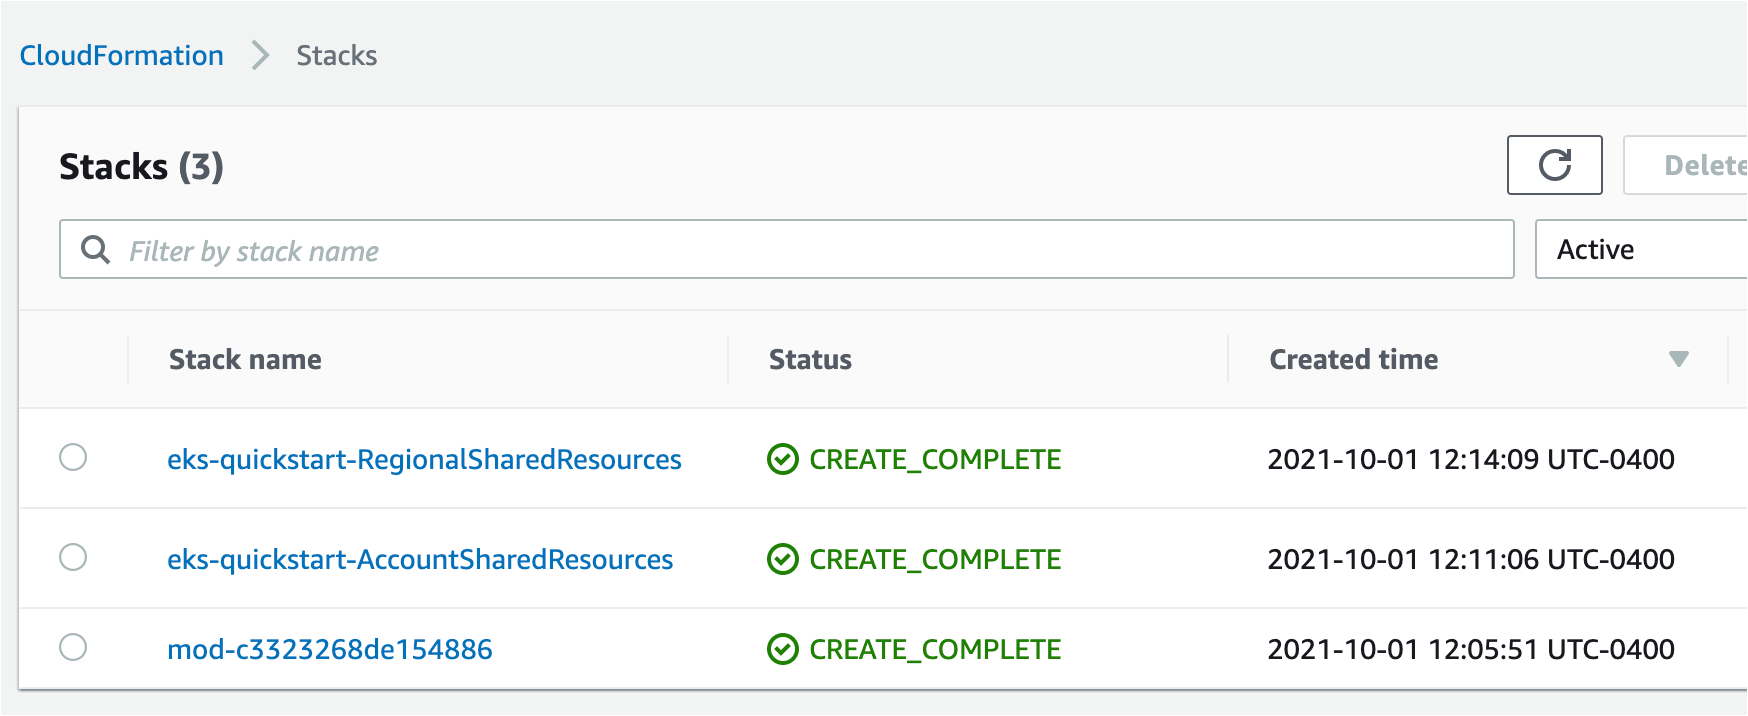Image resolution: width=1748 pixels, height=716 pixels.
Task: Sort by Status column header
Action: pos(810,359)
